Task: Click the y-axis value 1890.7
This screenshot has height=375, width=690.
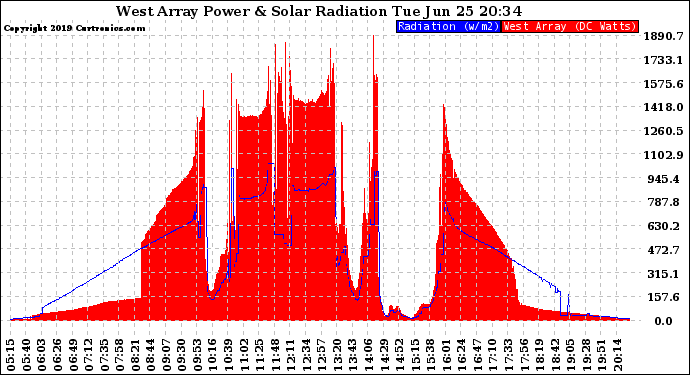Action: 664,36
